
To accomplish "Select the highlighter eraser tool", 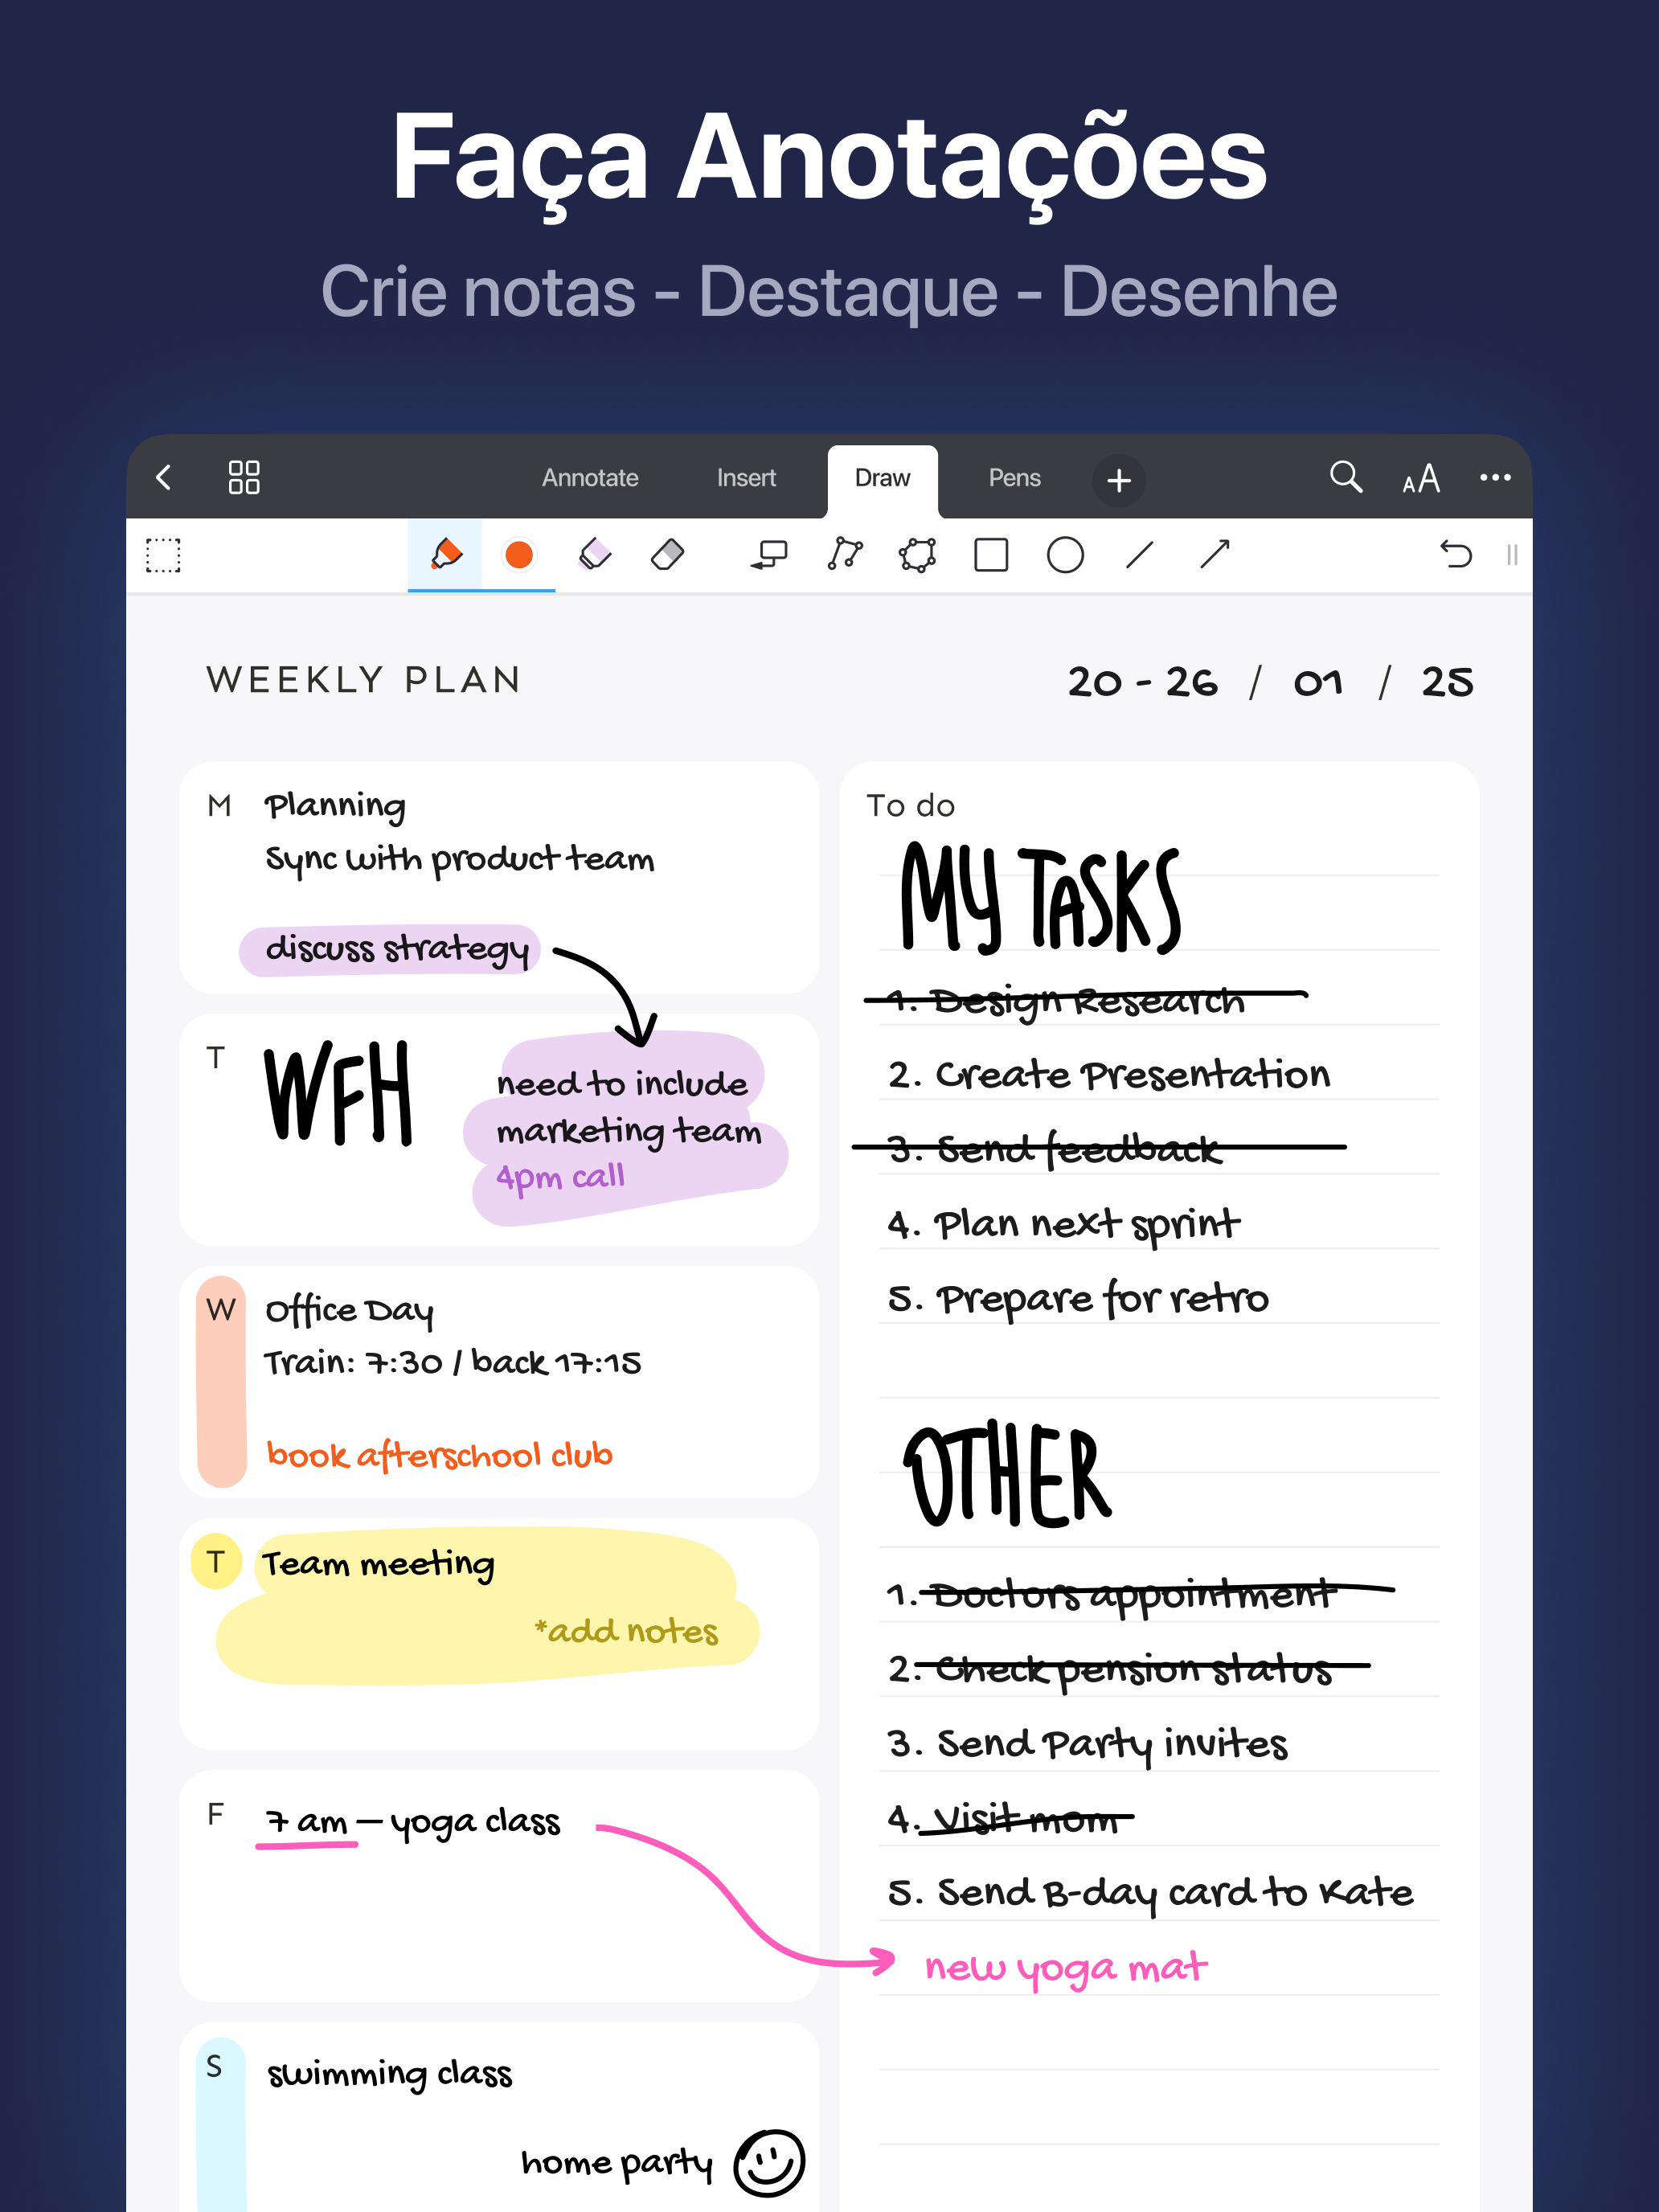I will 595,554.
